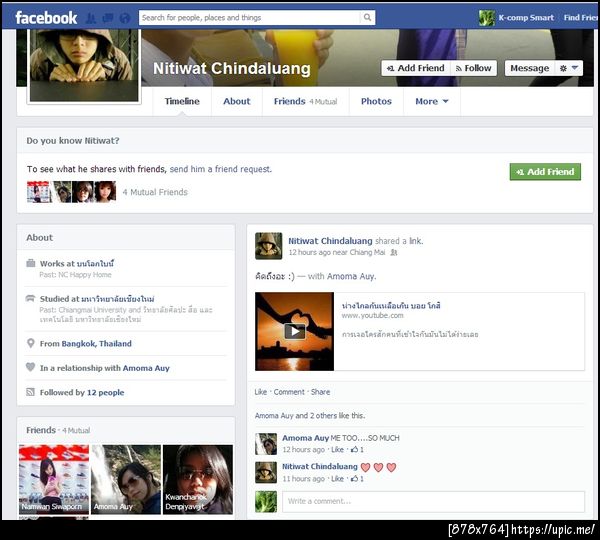View thumbs-up count on Amoma's comment
This screenshot has height=540, width=600.
(357, 450)
